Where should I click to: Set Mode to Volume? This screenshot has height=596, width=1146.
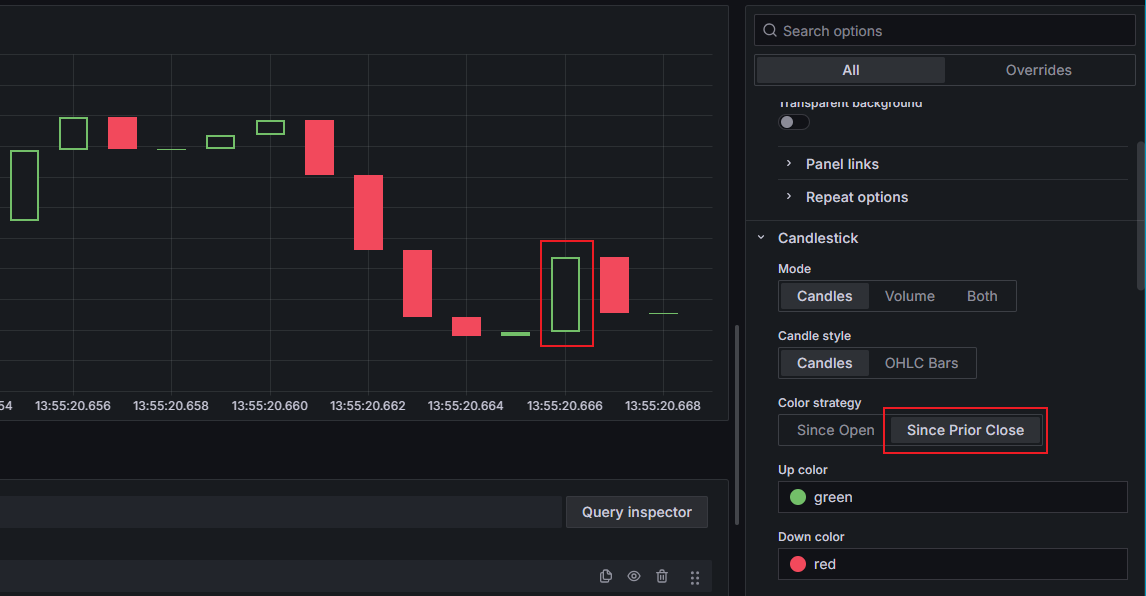click(909, 296)
